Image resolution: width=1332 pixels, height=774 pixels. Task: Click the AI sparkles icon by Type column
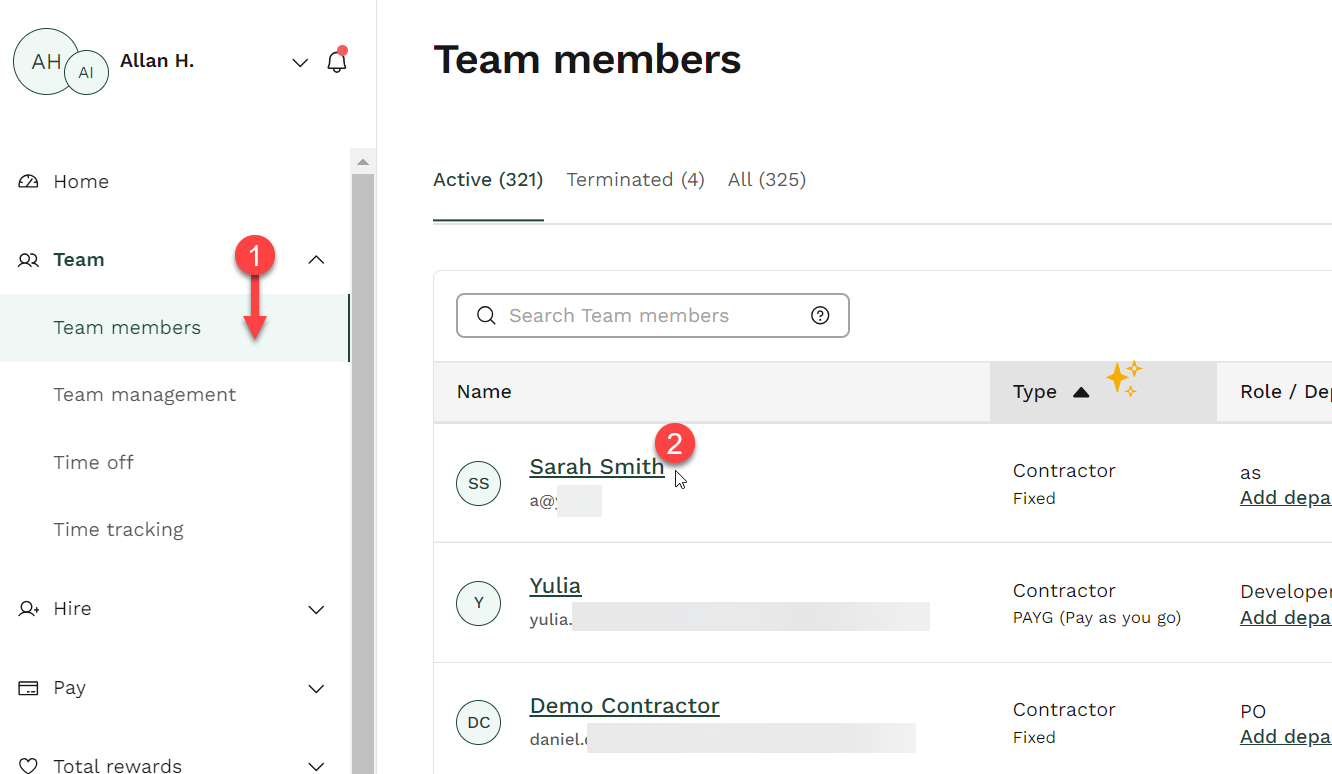coord(1124,379)
